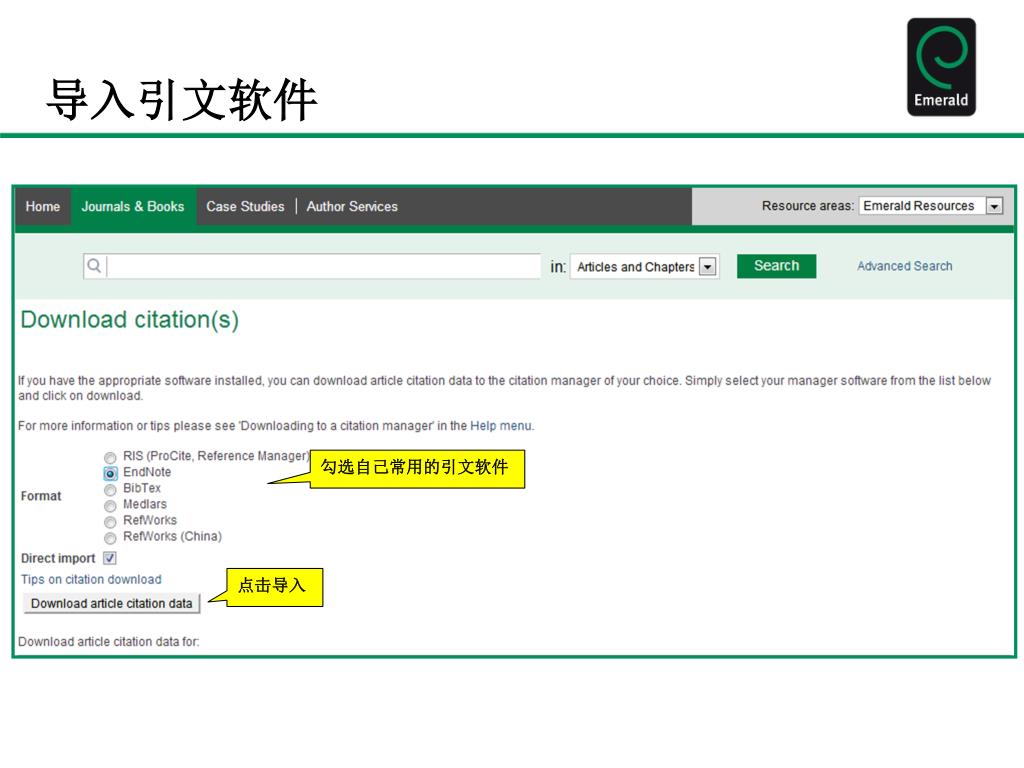Open the Case Studies menu item
The height and width of the screenshot is (768, 1024).
point(245,206)
